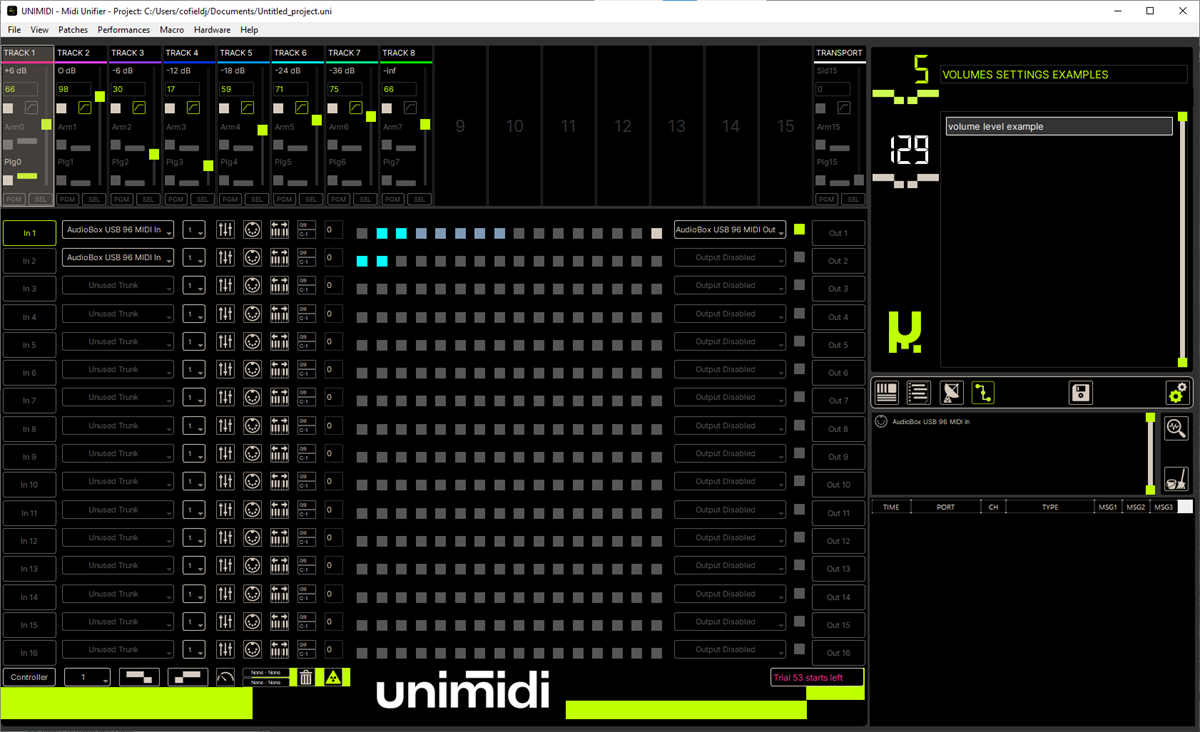This screenshot has height=732, width=1200.
Task: Click the curve icon on Track 8
Action: (410, 108)
